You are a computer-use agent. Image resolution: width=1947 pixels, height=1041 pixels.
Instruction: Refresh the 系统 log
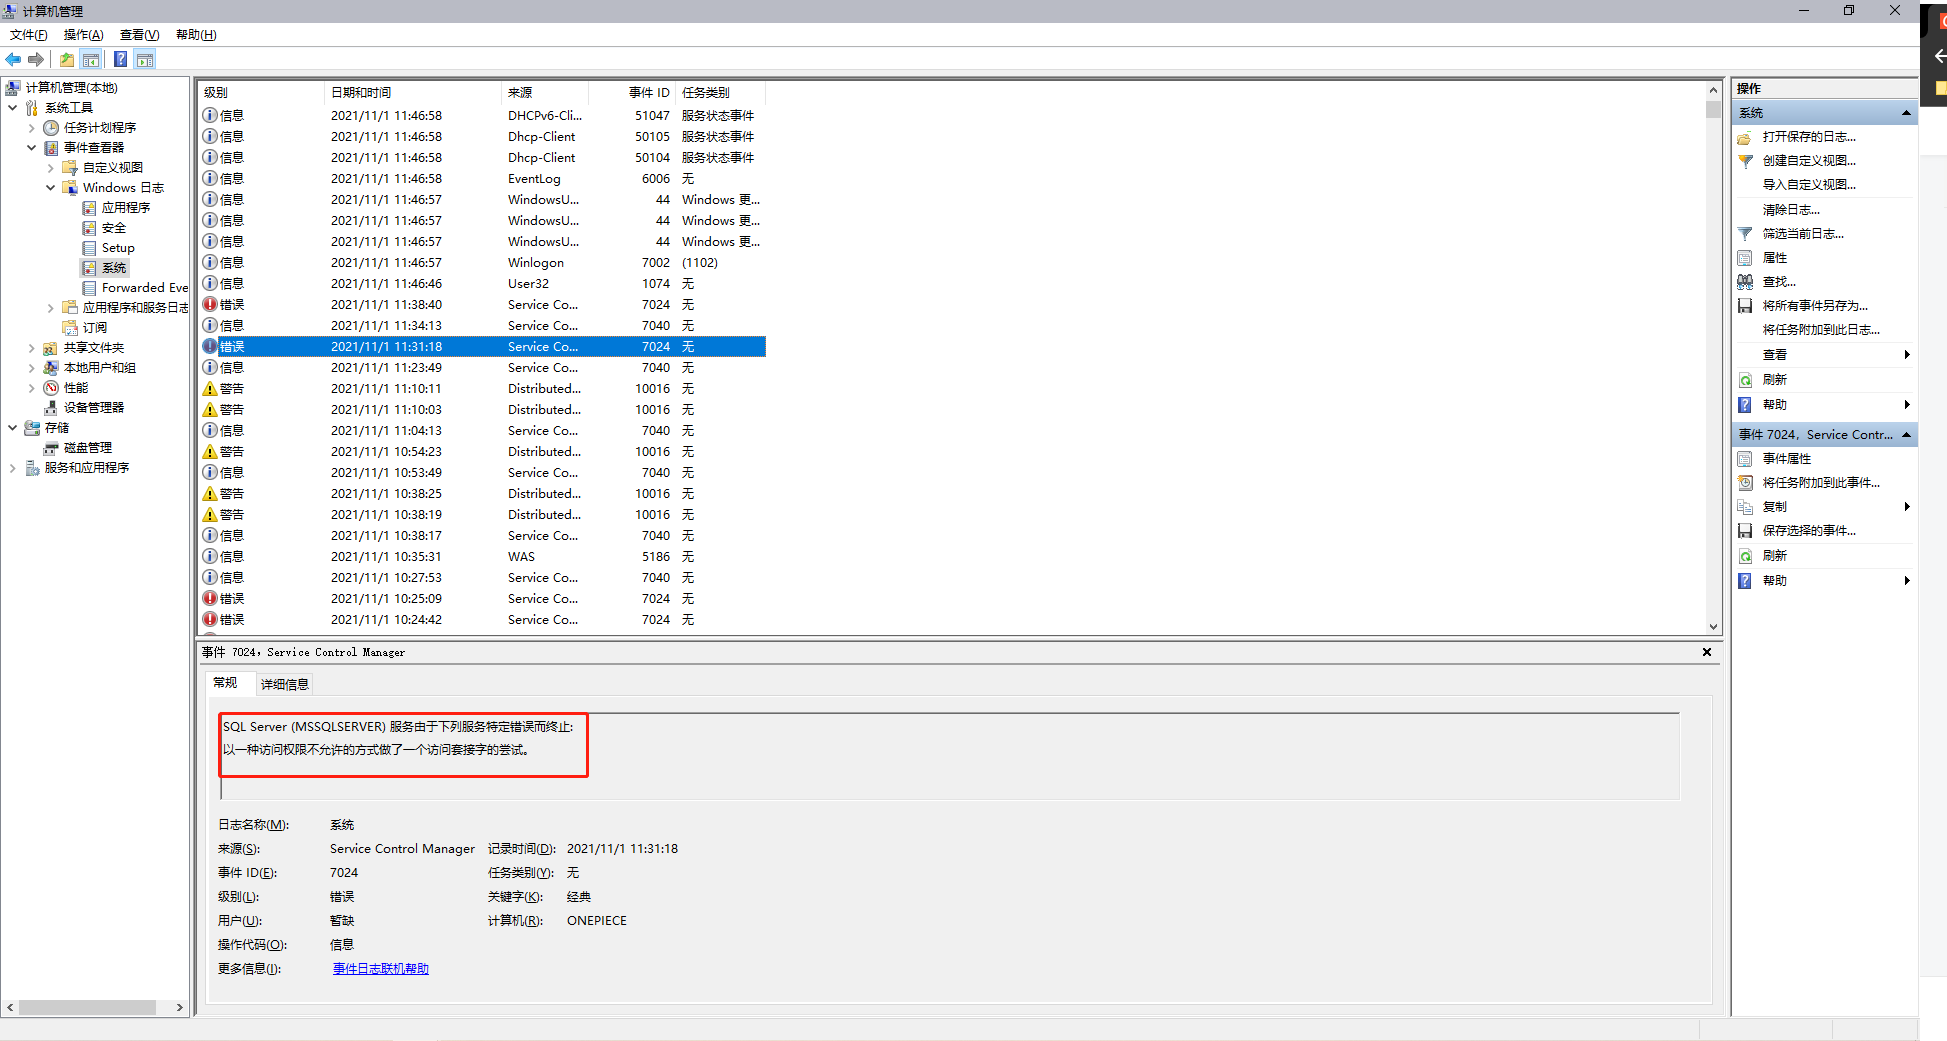coord(1775,379)
